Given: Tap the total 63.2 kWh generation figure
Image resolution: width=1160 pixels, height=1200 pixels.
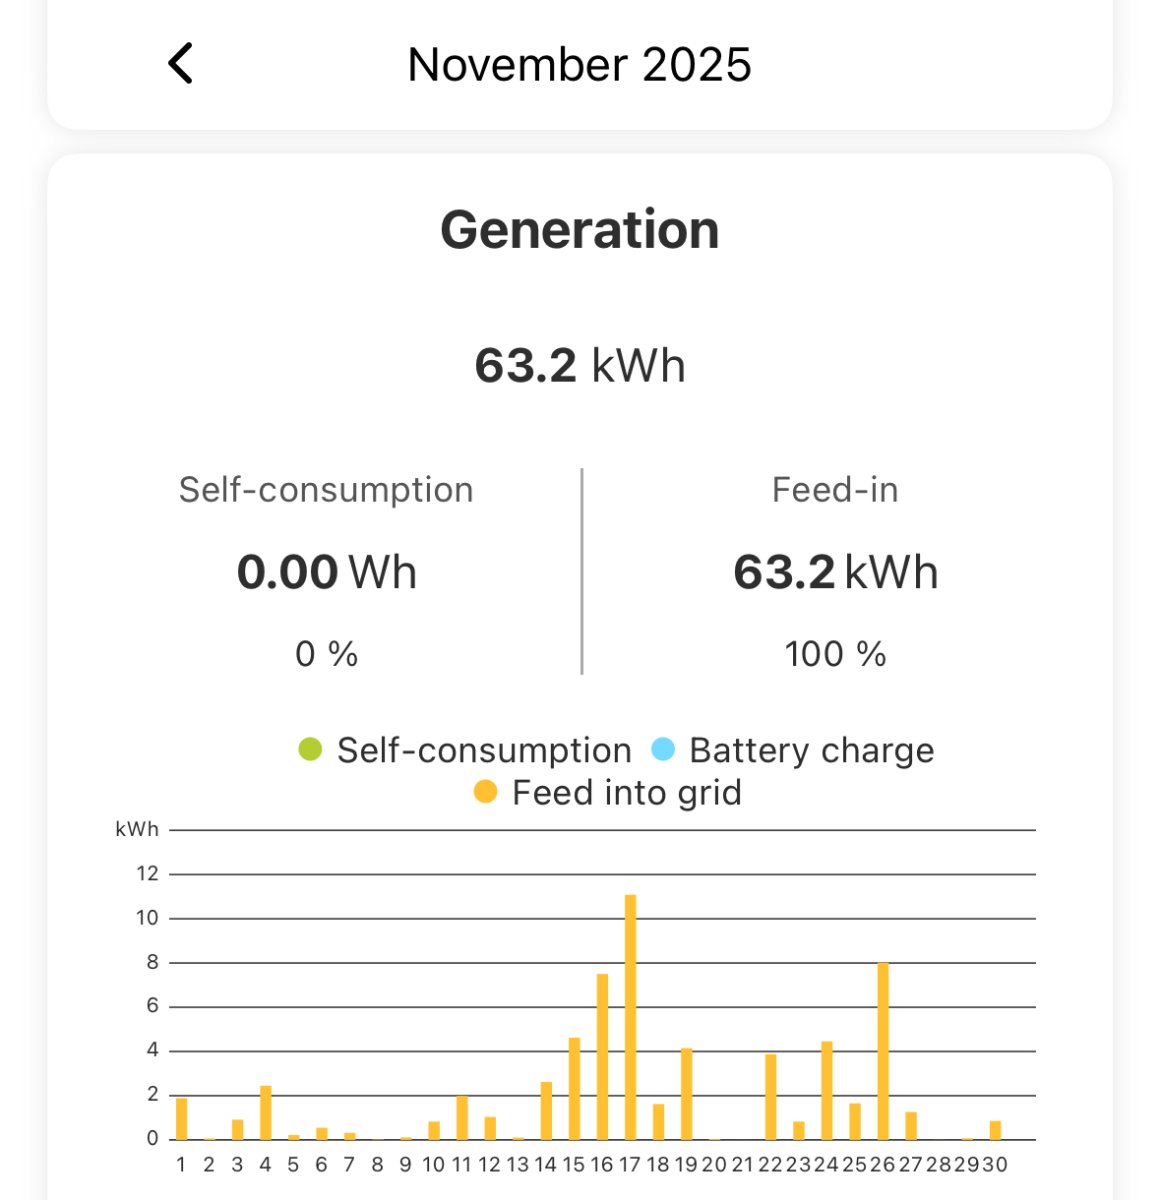Looking at the screenshot, I should click(x=579, y=365).
